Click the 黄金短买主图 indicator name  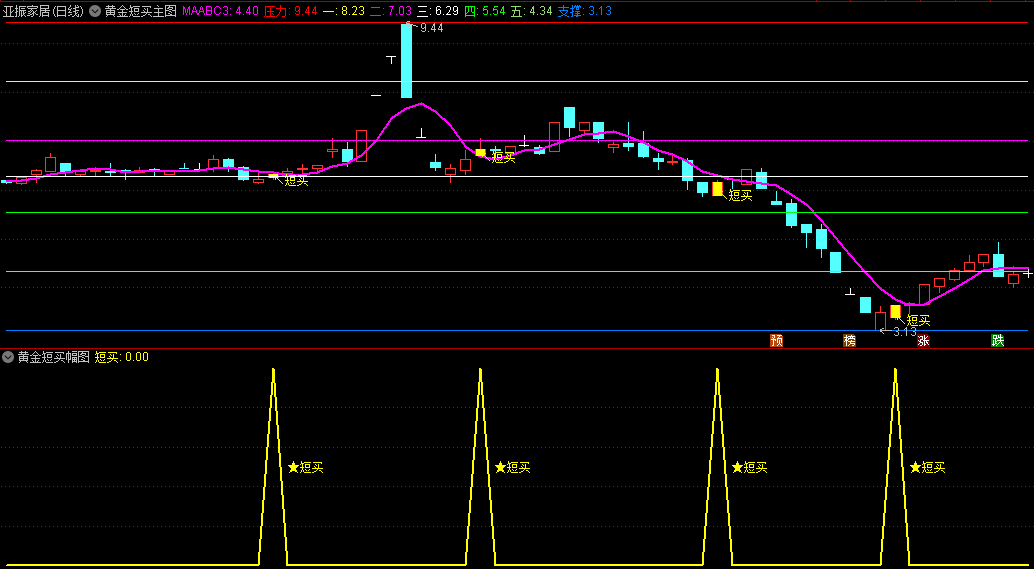[x=140, y=11]
